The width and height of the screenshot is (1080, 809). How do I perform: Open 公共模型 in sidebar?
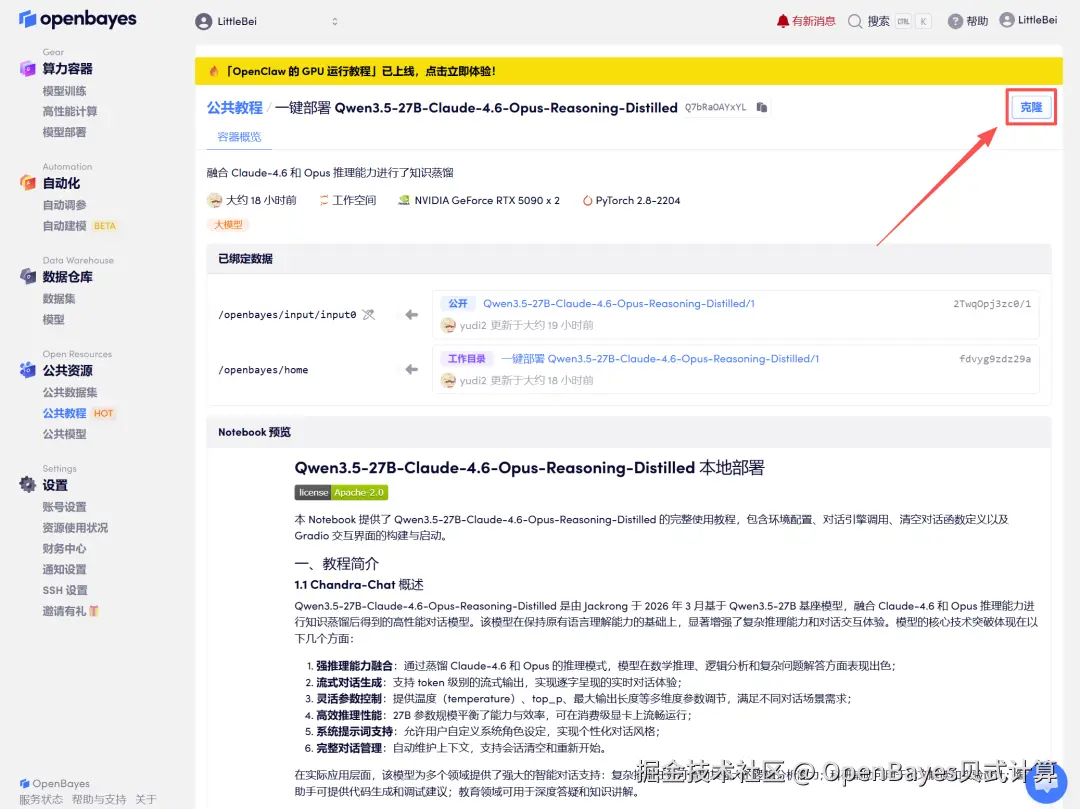(x=64, y=434)
